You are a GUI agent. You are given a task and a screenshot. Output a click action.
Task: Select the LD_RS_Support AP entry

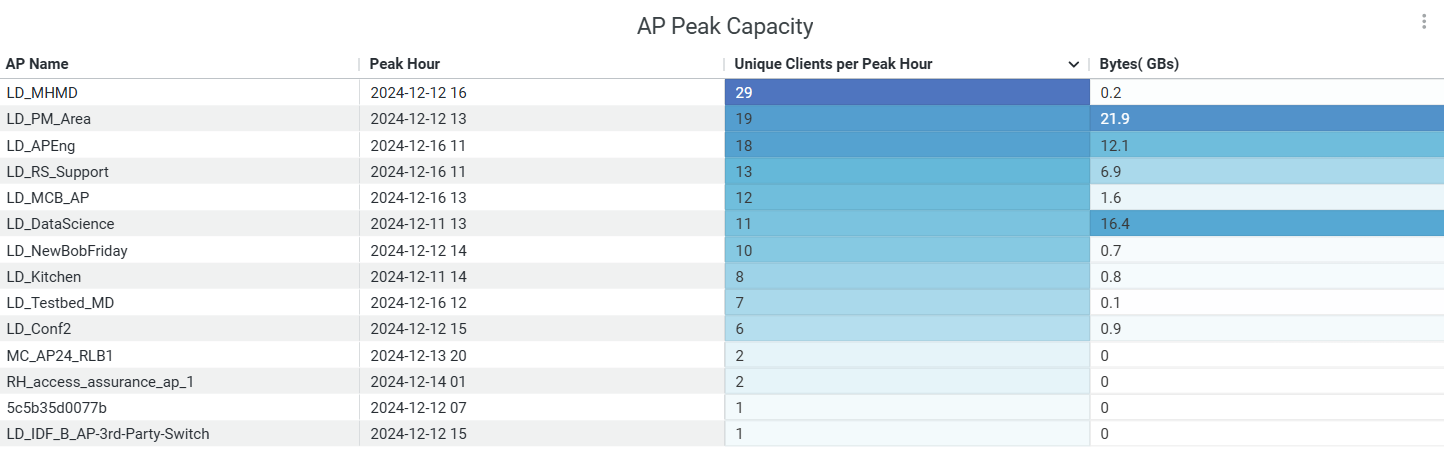(x=58, y=172)
